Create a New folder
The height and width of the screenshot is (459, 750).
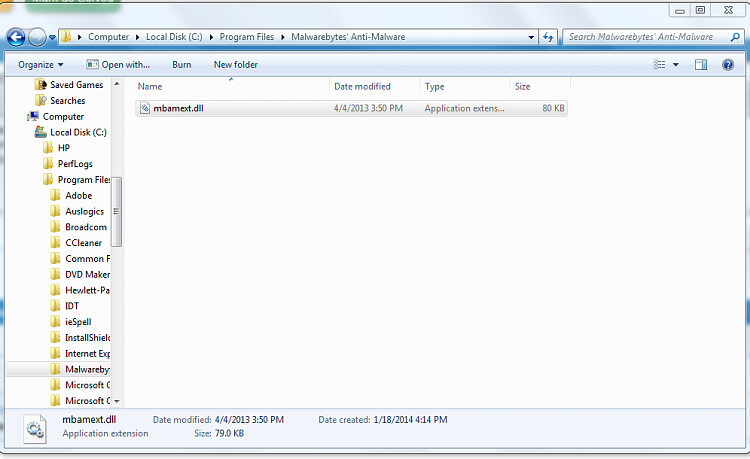pos(235,65)
